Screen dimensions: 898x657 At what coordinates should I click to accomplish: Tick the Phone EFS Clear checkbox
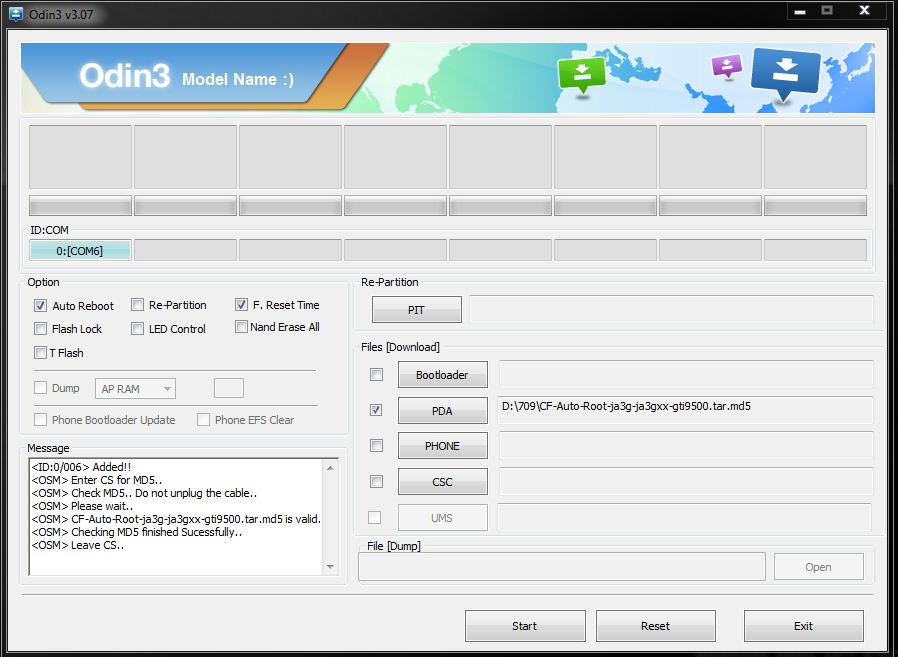[203, 420]
